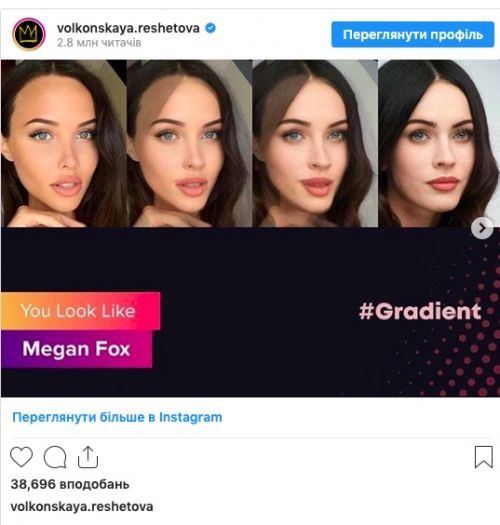Viewport: 500px width, 525px height.
Task: Click the Megan Fox purple label
Action: (x=76, y=349)
